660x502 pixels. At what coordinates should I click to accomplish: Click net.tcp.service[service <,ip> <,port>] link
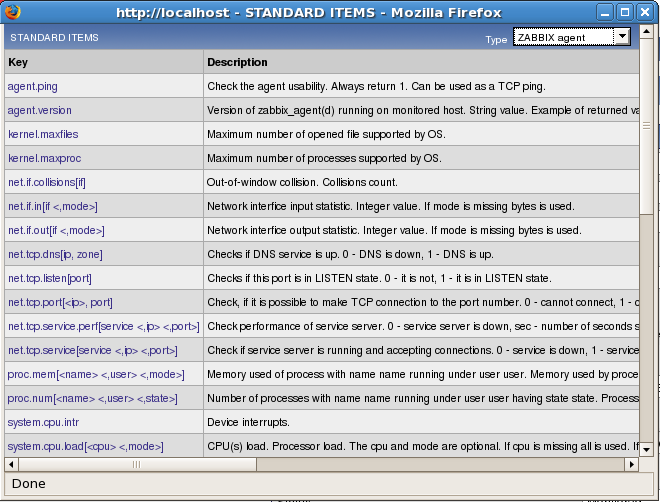[93, 350]
